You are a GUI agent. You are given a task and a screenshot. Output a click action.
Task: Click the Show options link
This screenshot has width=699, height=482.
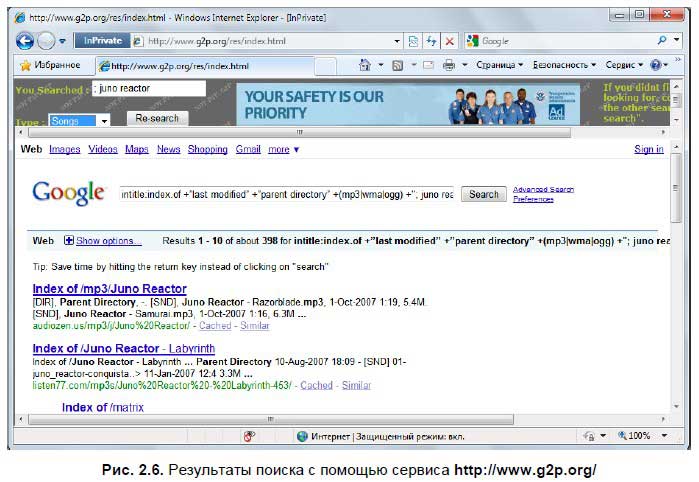(x=108, y=241)
